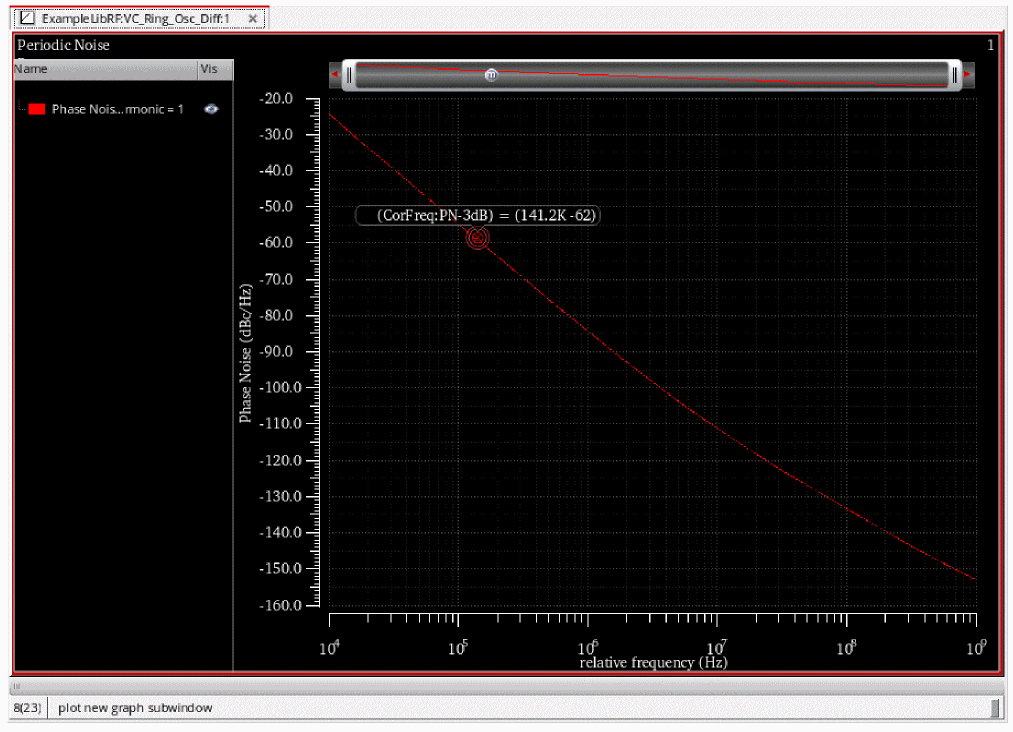Click the Name column header
The height and width of the screenshot is (732, 1013).
tap(31, 69)
